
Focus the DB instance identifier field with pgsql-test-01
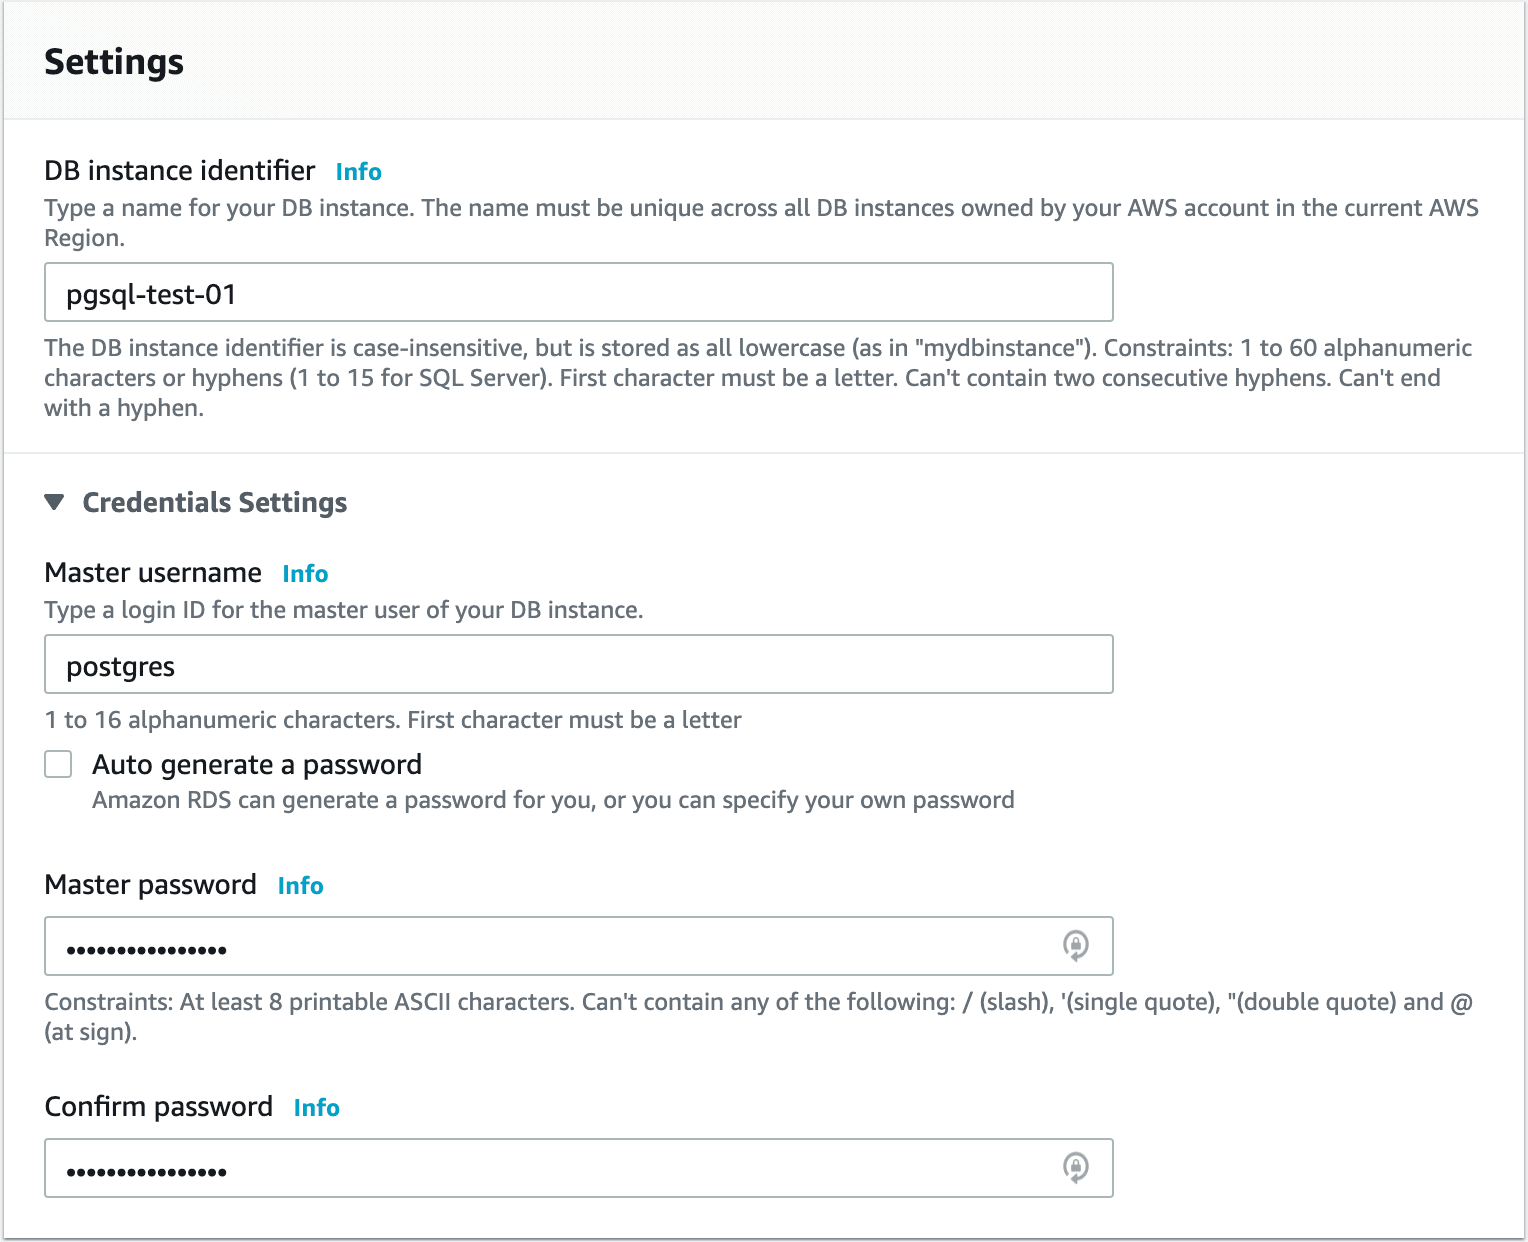(x=578, y=293)
